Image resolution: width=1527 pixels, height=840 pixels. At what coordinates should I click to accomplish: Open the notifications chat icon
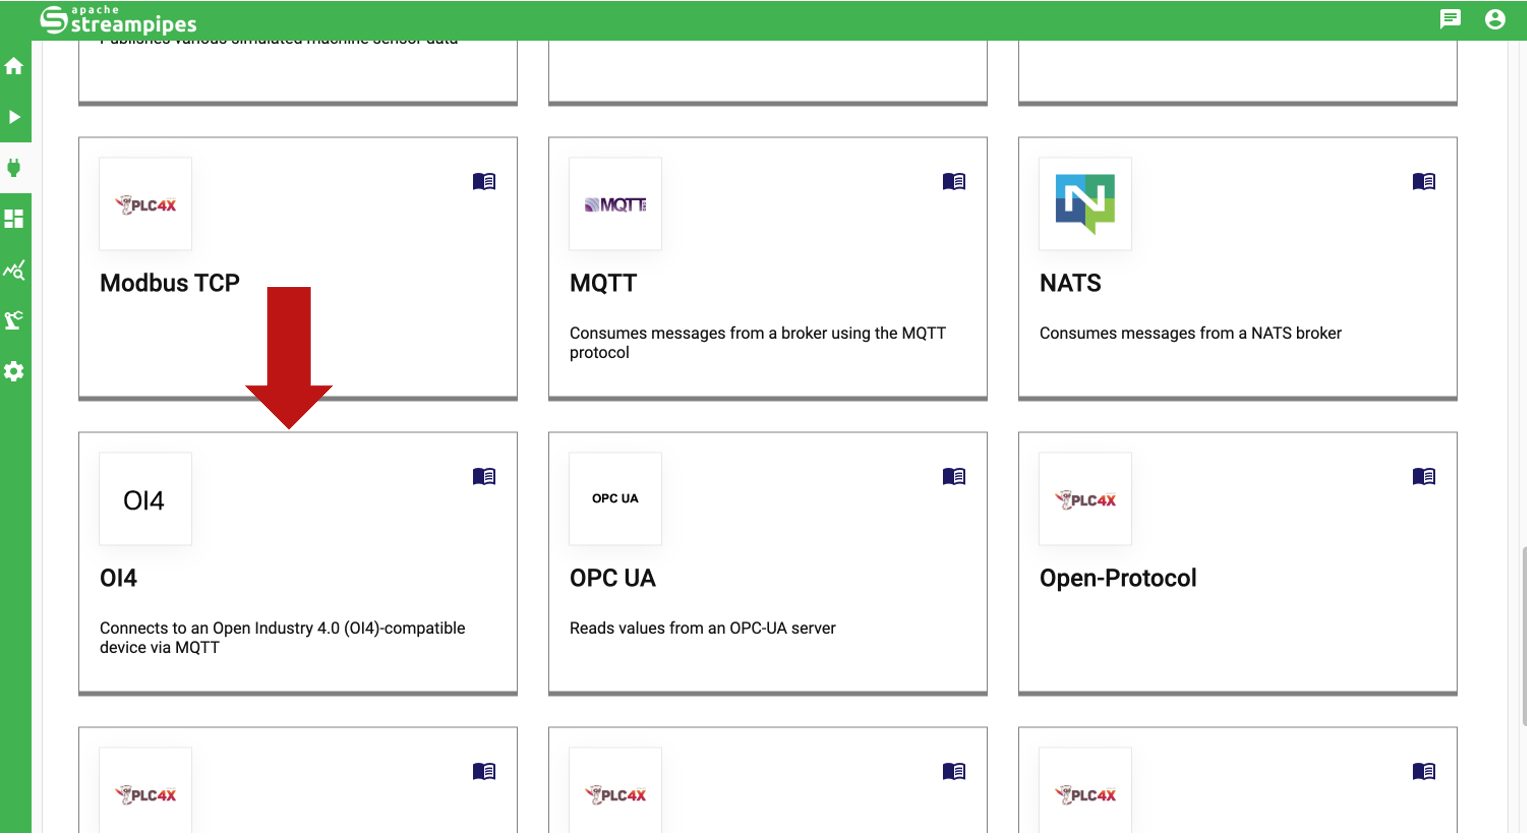coord(1449,19)
